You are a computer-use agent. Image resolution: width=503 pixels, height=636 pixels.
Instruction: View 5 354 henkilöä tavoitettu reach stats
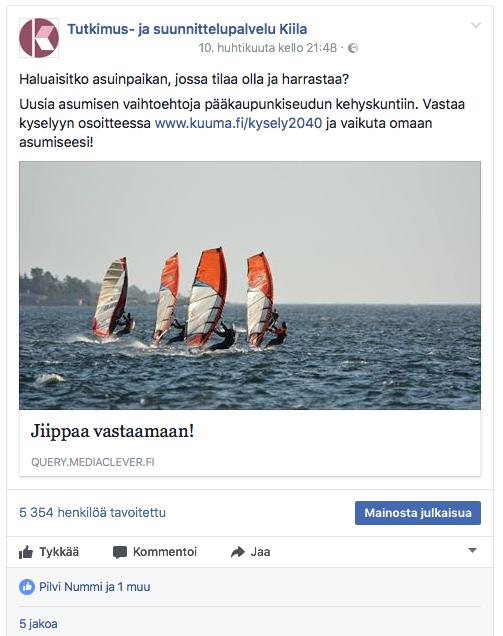[92, 512]
